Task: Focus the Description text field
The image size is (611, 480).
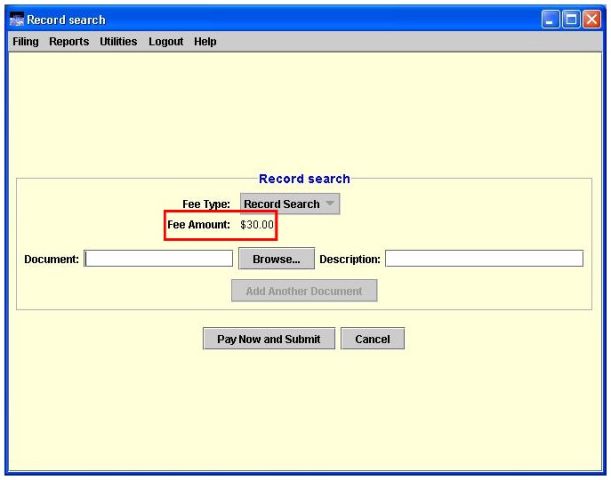Action: [484, 259]
